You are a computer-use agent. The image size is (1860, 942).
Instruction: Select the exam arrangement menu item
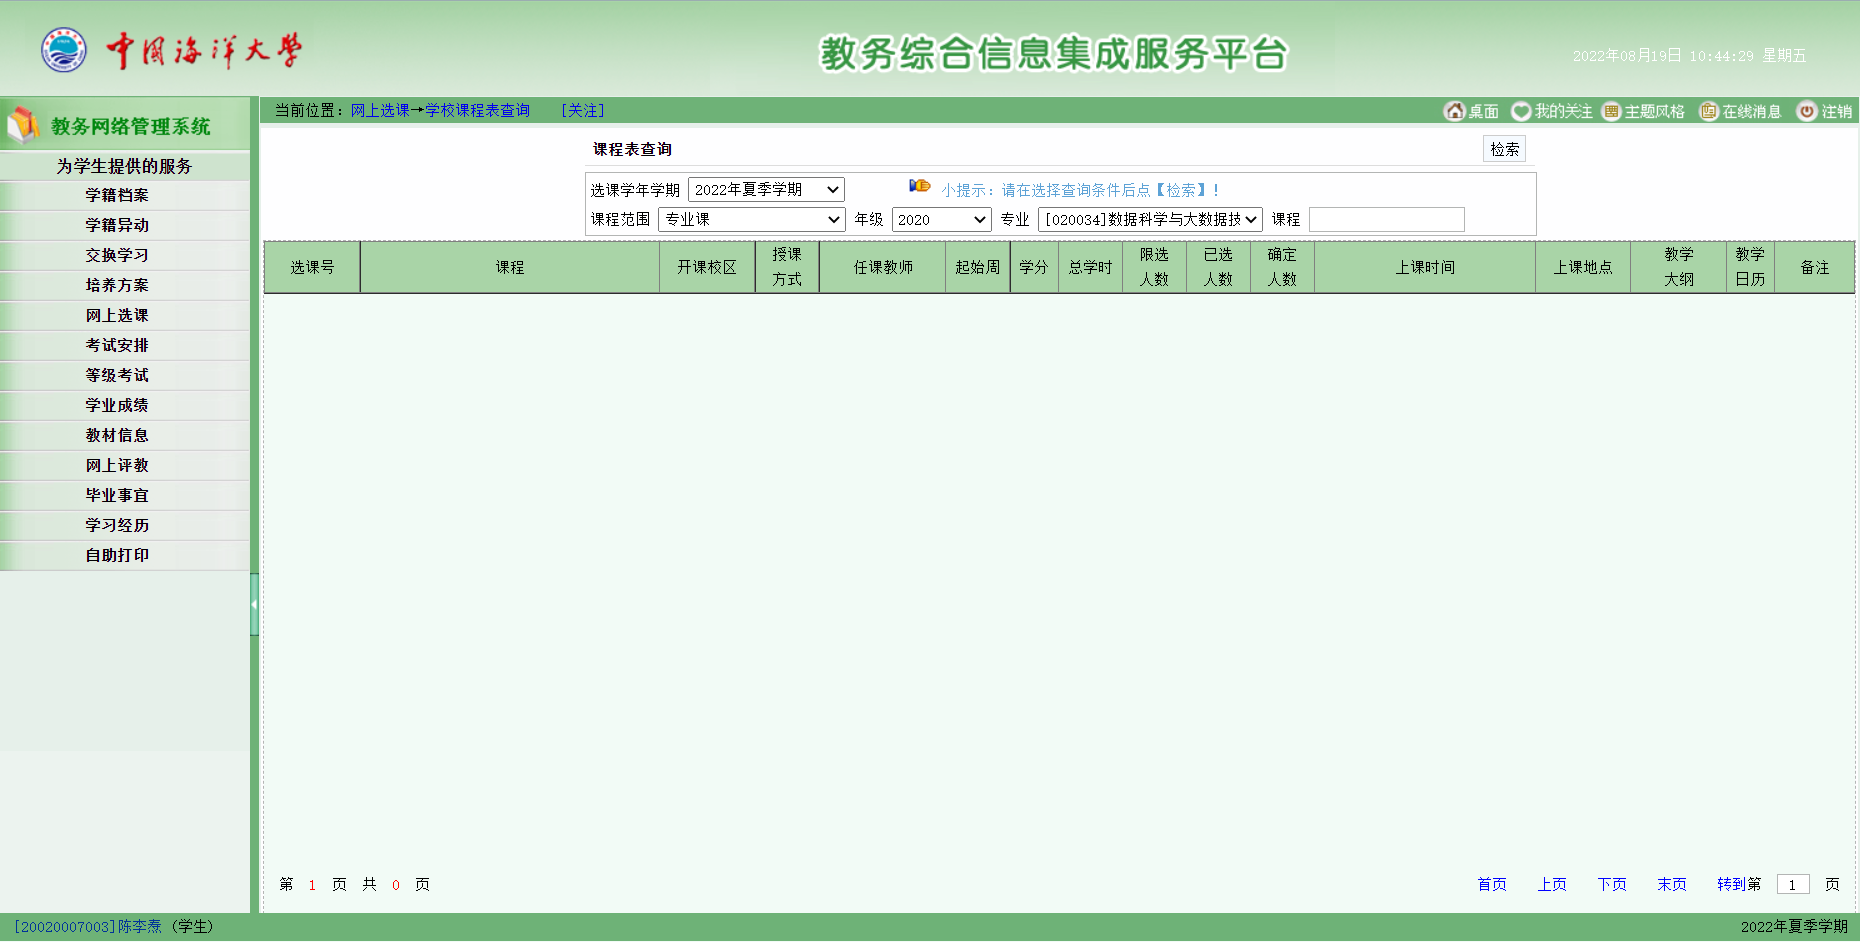click(x=117, y=345)
